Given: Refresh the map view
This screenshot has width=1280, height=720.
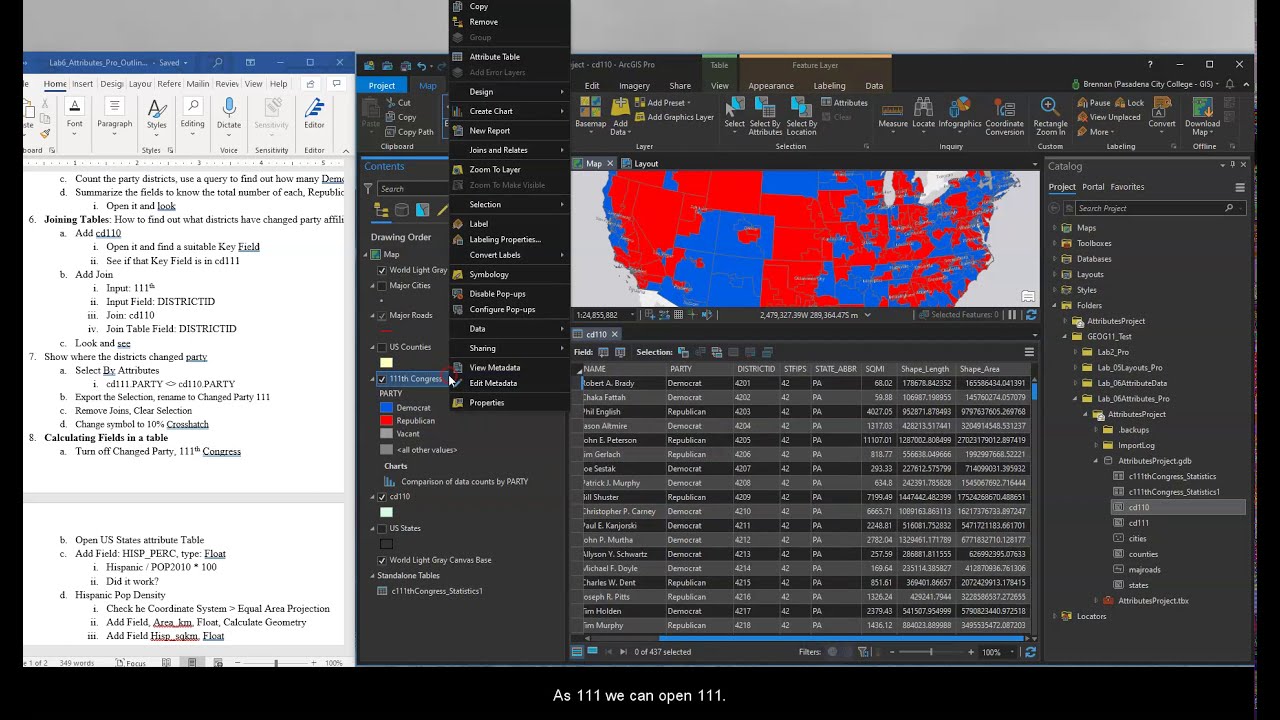Looking at the screenshot, I should [x=1031, y=315].
